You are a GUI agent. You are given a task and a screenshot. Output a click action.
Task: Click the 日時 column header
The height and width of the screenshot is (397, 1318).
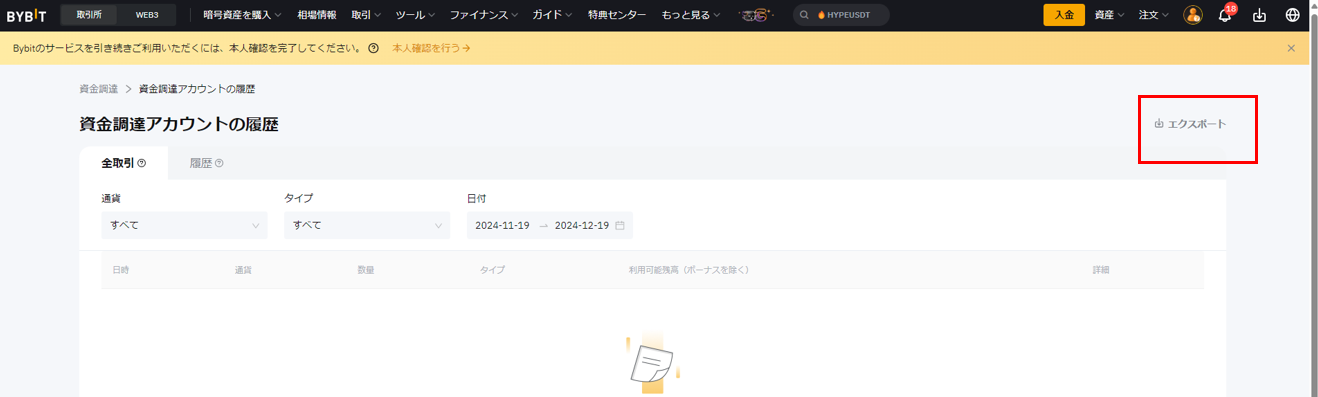click(120, 270)
